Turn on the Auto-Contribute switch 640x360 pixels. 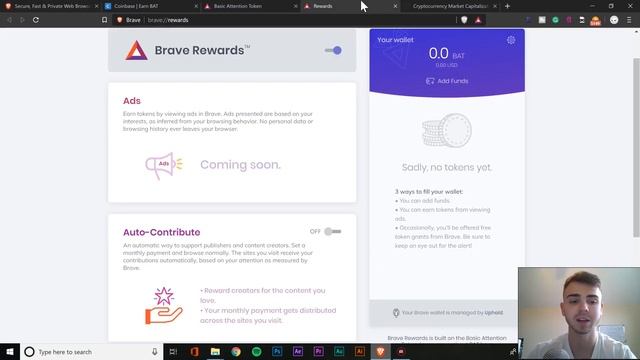[333, 231]
